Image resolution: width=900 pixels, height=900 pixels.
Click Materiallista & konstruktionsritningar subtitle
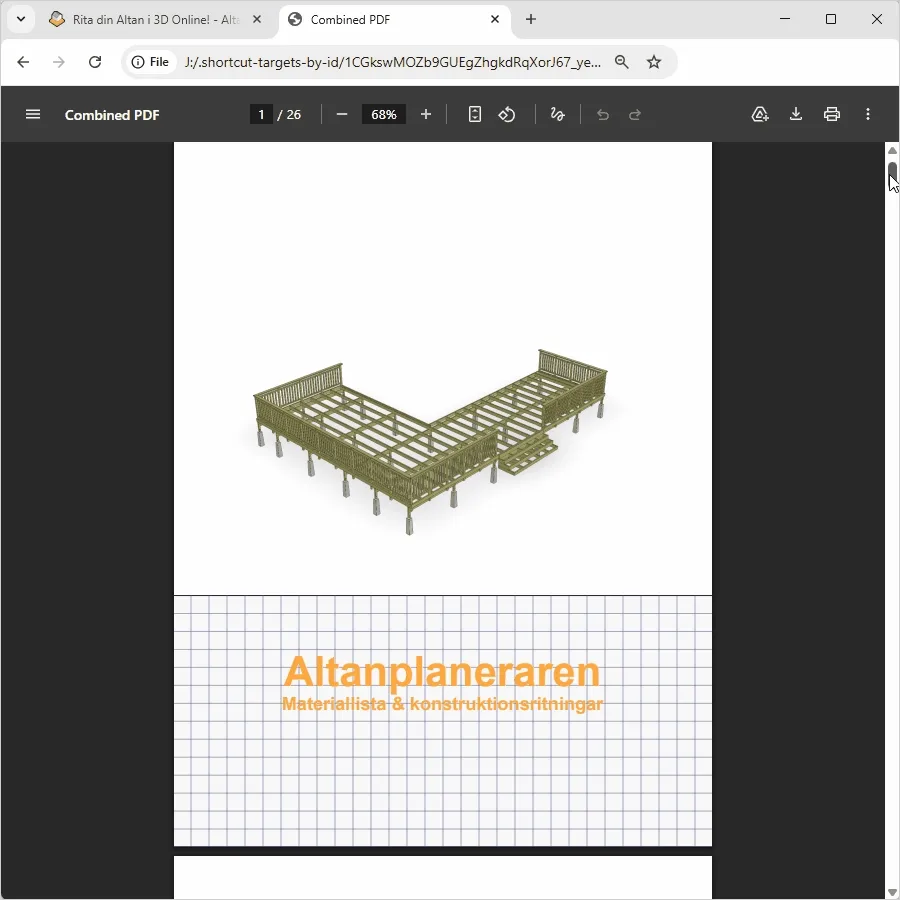pyautogui.click(x=442, y=704)
